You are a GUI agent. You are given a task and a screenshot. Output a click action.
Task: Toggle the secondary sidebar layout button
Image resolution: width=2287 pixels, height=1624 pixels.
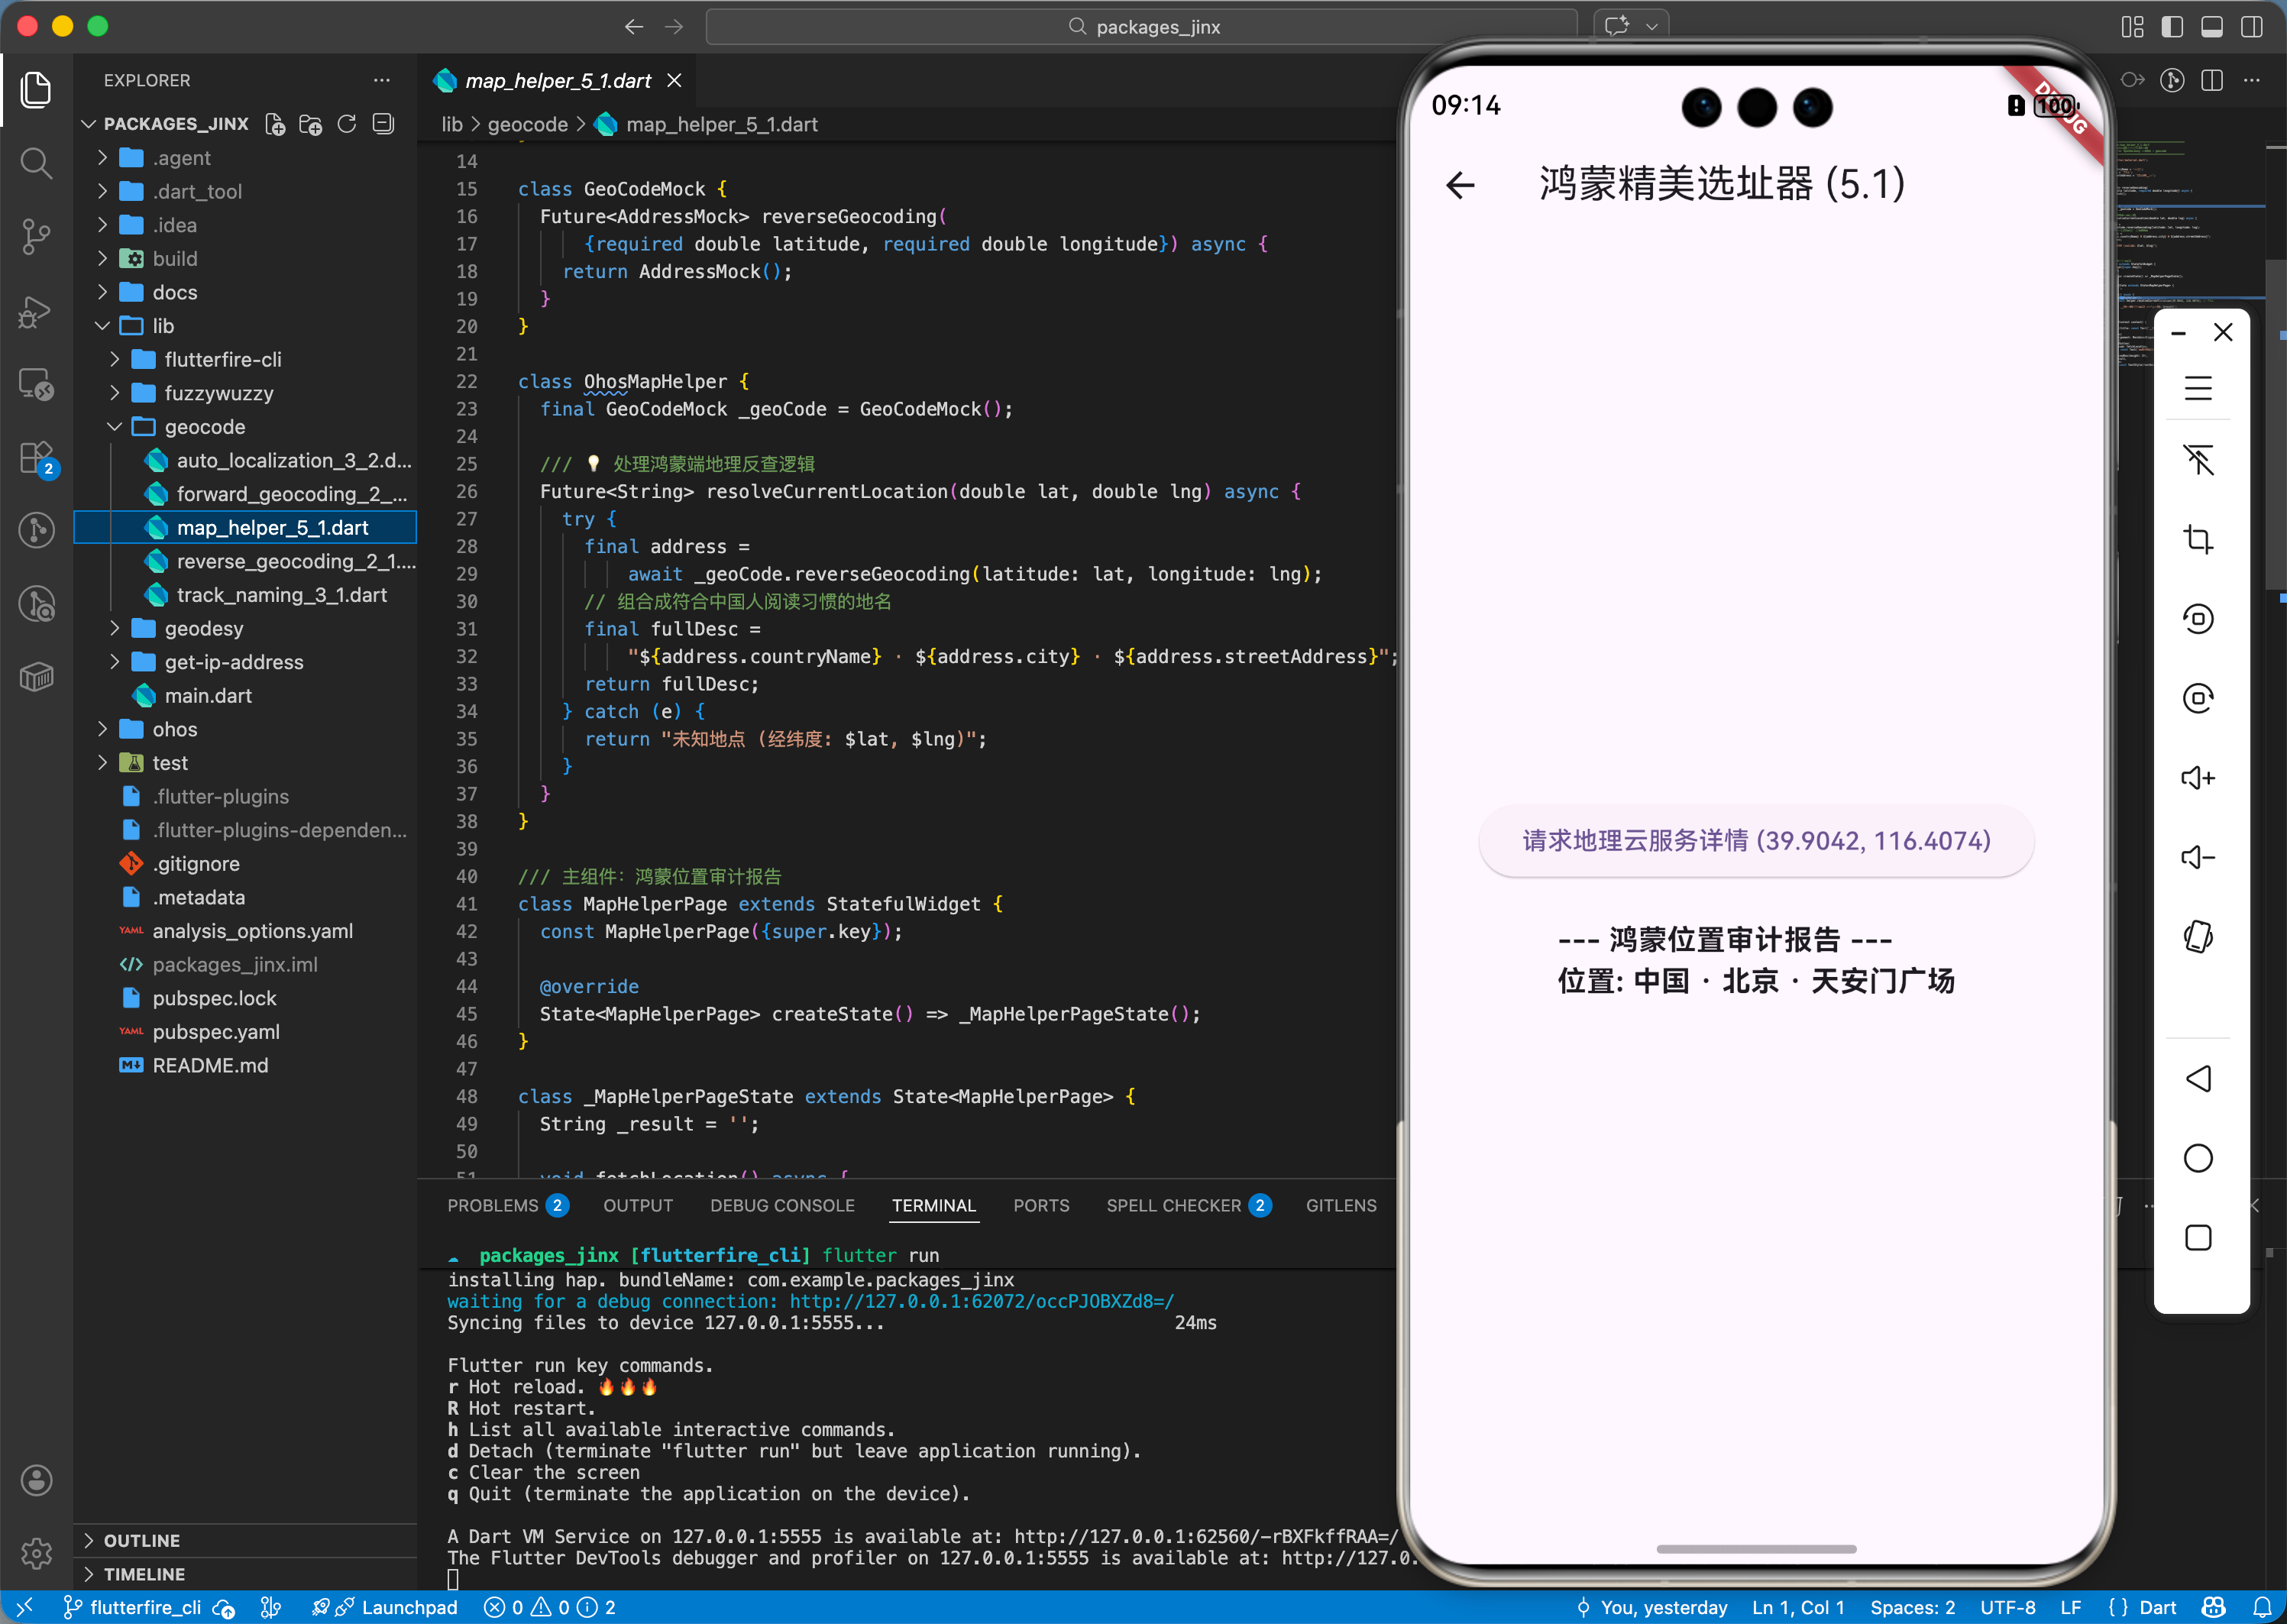2252,27
